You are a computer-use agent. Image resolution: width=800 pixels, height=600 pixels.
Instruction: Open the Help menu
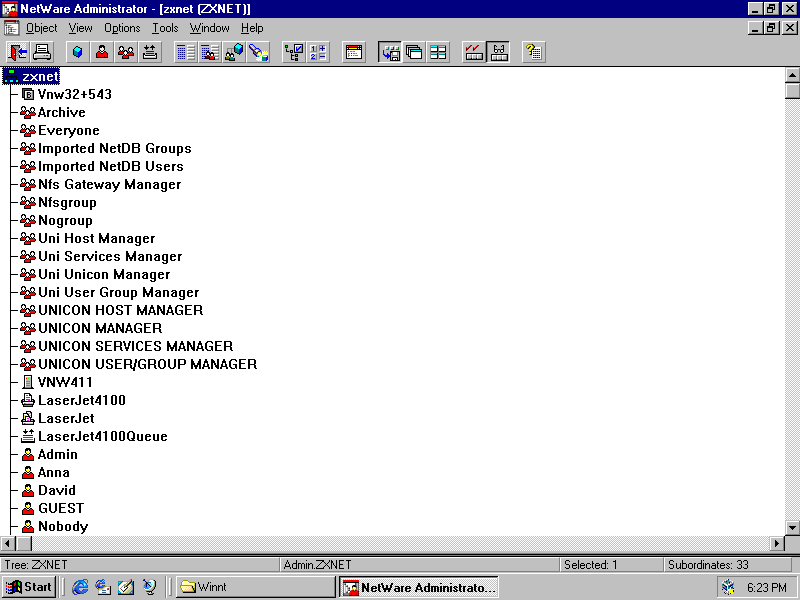[252, 28]
